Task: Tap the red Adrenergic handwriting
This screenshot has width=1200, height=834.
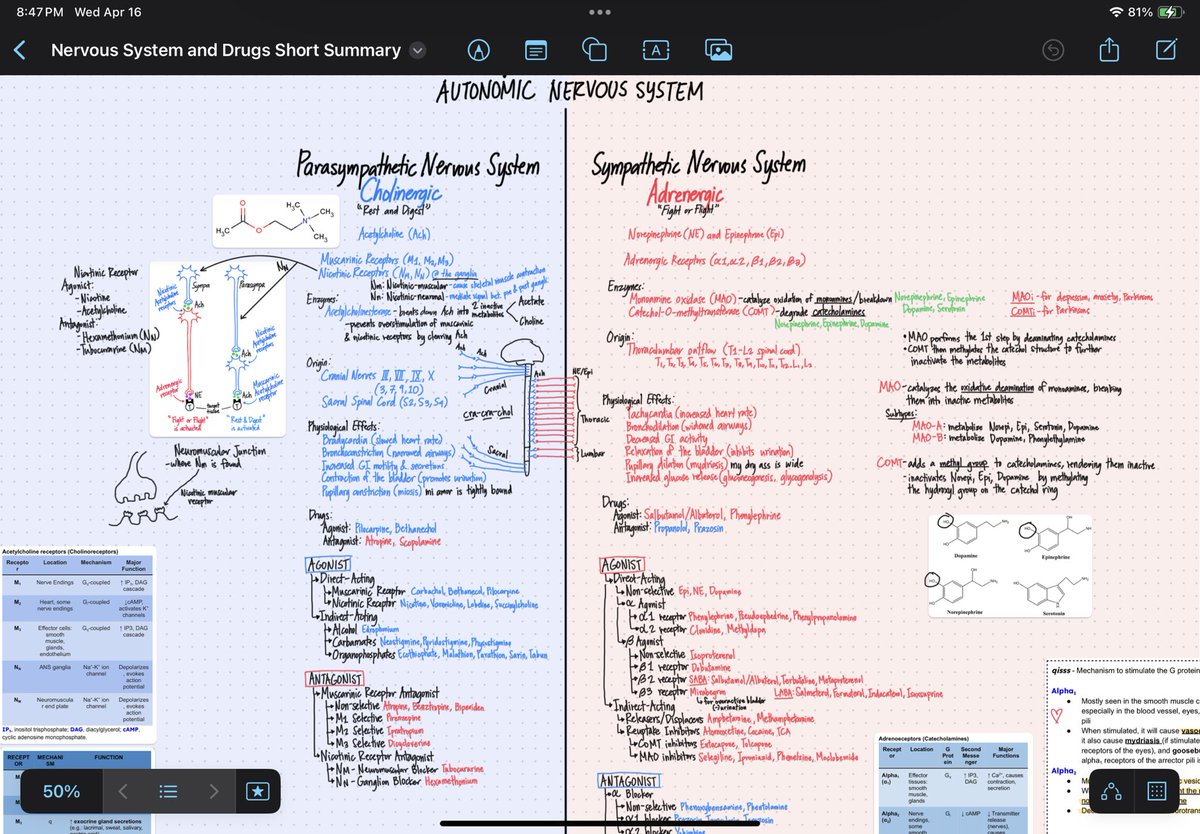Action: (x=685, y=192)
